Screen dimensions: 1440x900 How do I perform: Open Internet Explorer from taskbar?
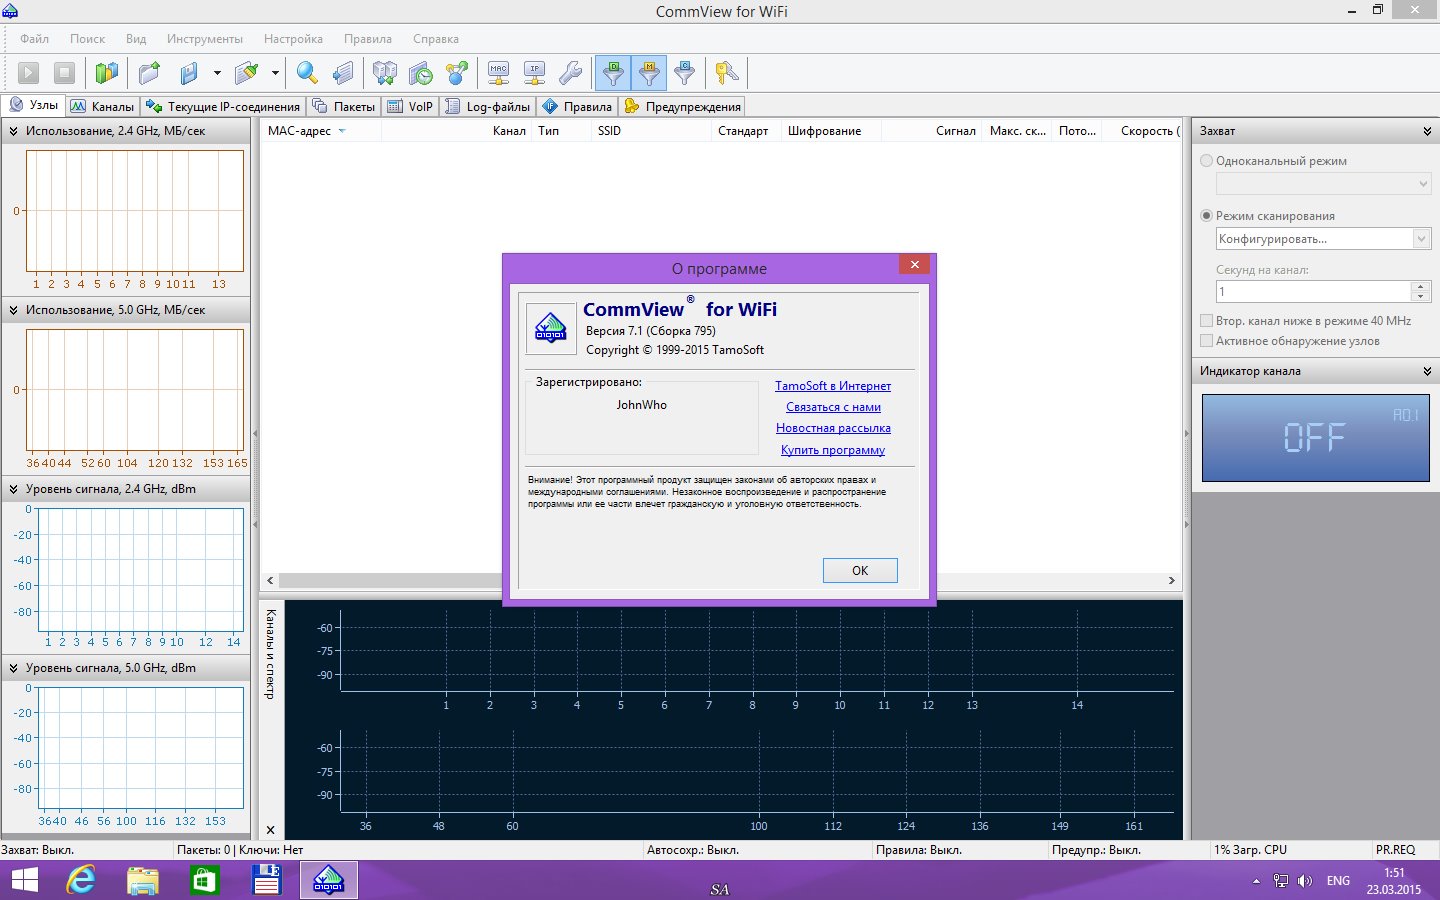pyautogui.click(x=81, y=880)
